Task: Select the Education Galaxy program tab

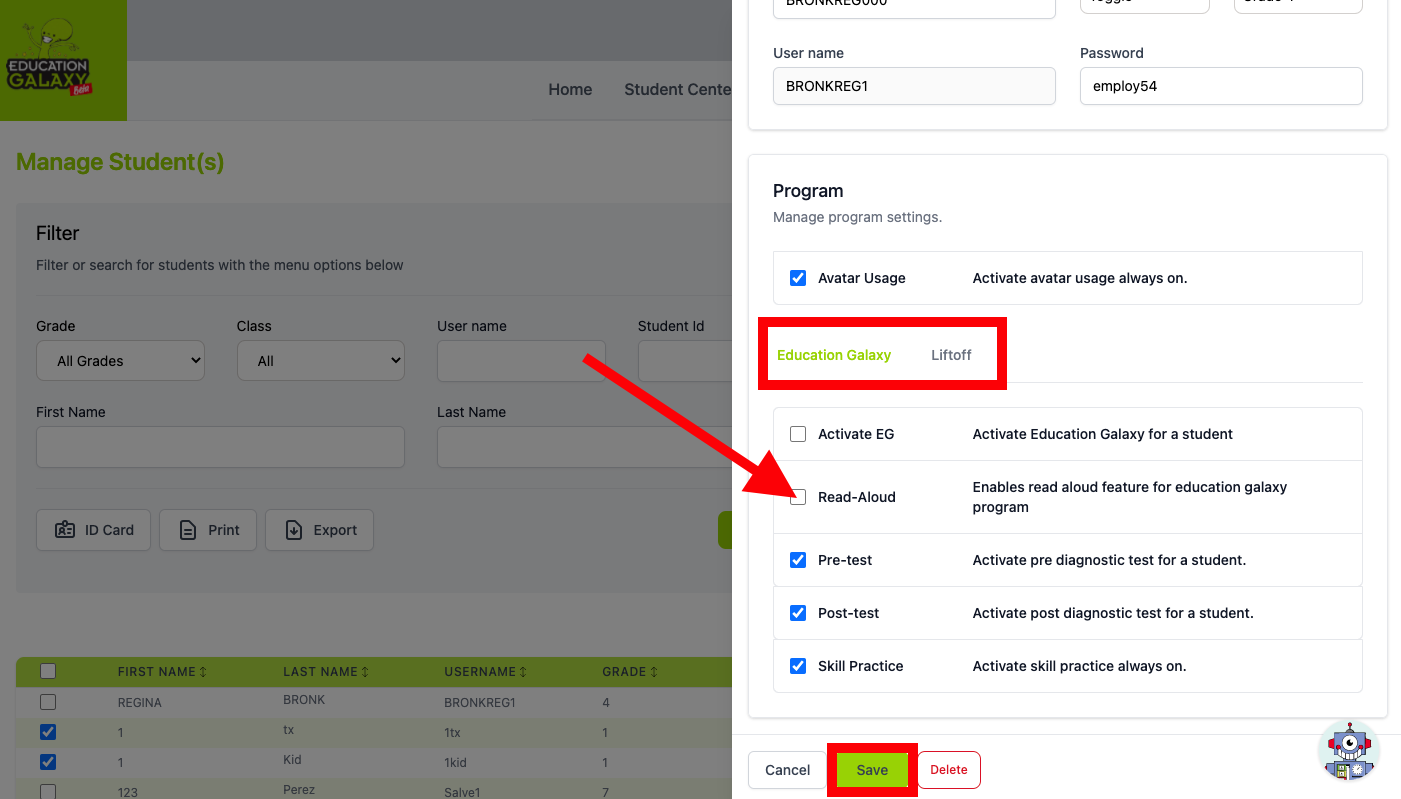Action: click(x=834, y=355)
